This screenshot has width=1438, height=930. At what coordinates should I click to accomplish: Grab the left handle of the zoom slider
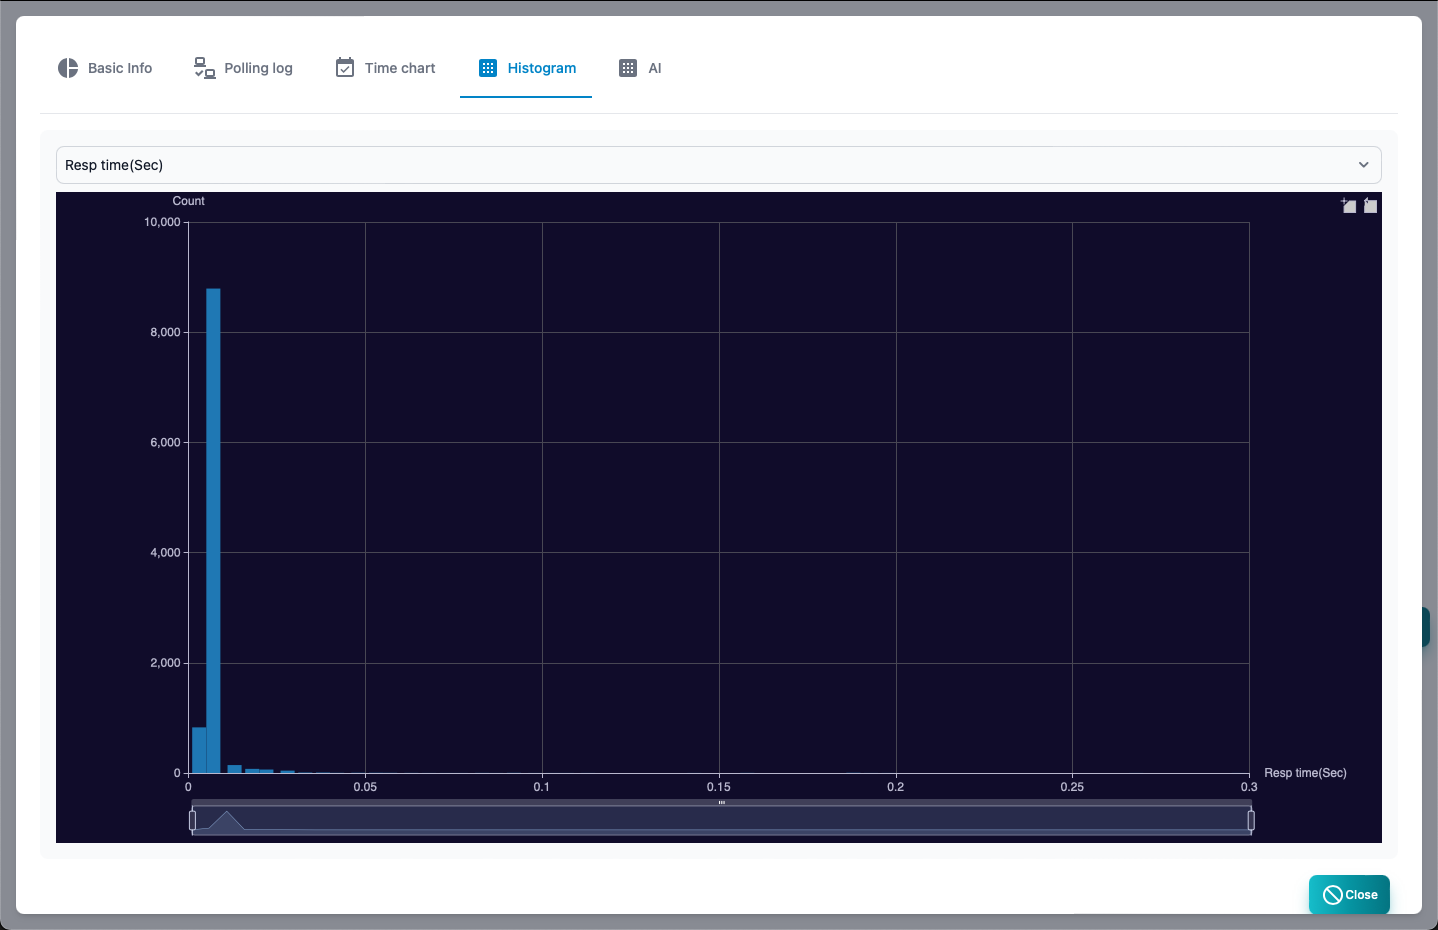coord(192,821)
